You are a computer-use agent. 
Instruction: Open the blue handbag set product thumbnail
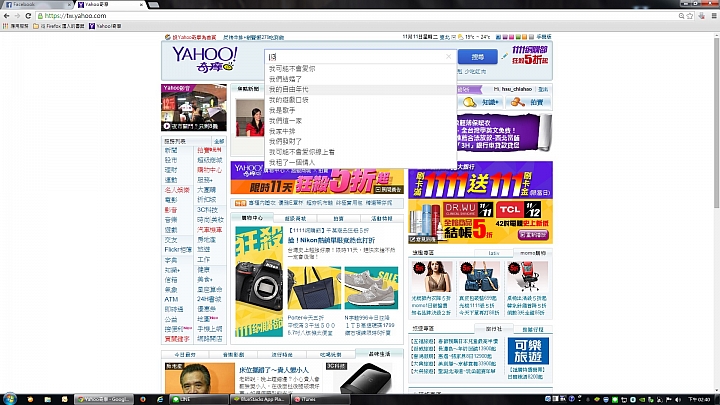pyautogui.click(x=480, y=276)
